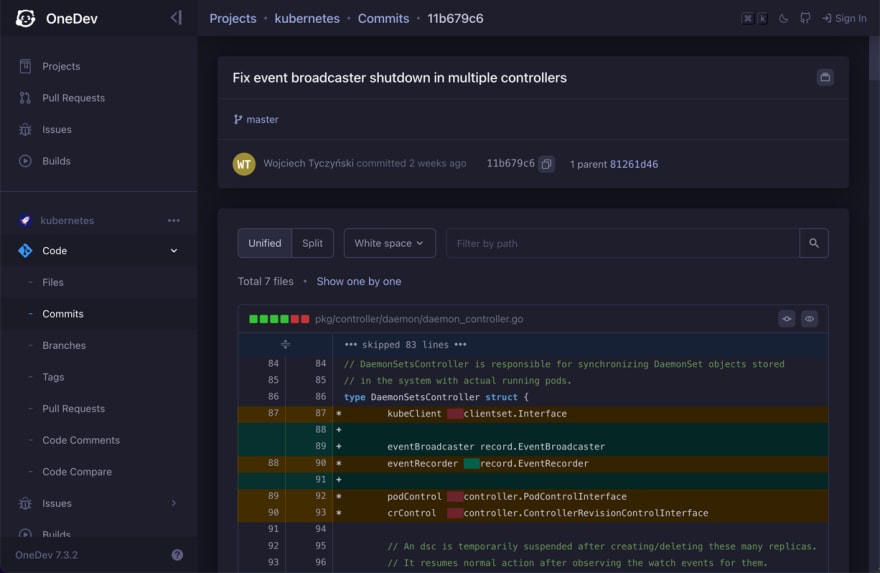Click Show one by one link

click(x=359, y=282)
